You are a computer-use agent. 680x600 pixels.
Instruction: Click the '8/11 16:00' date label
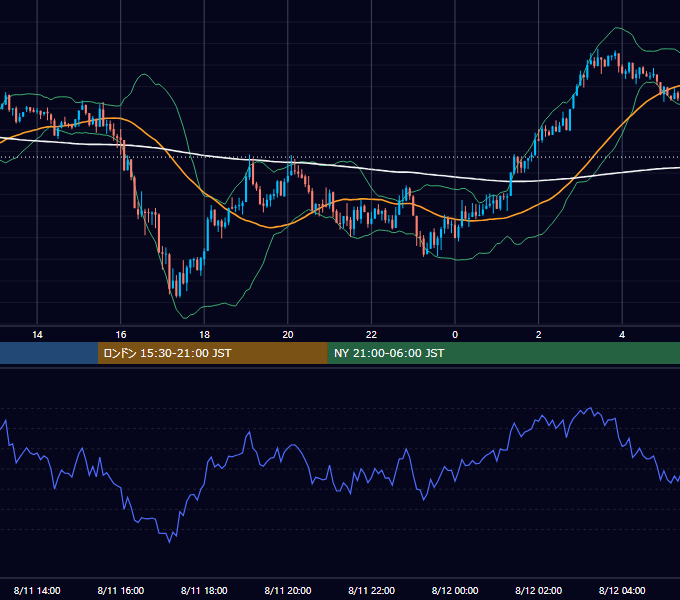pos(121,590)
